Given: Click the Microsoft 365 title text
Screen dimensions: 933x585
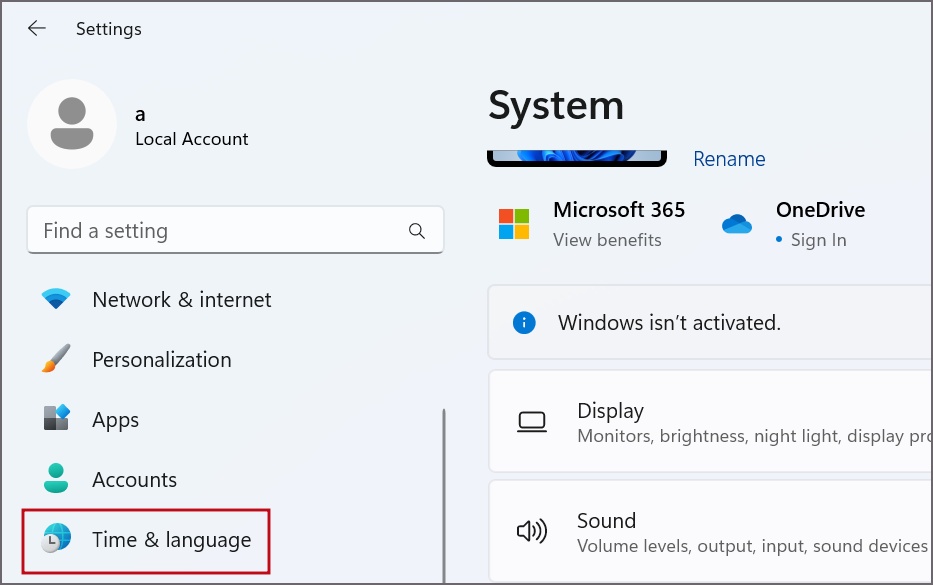Looking at the screenshot, I should (x=619, y=209).
